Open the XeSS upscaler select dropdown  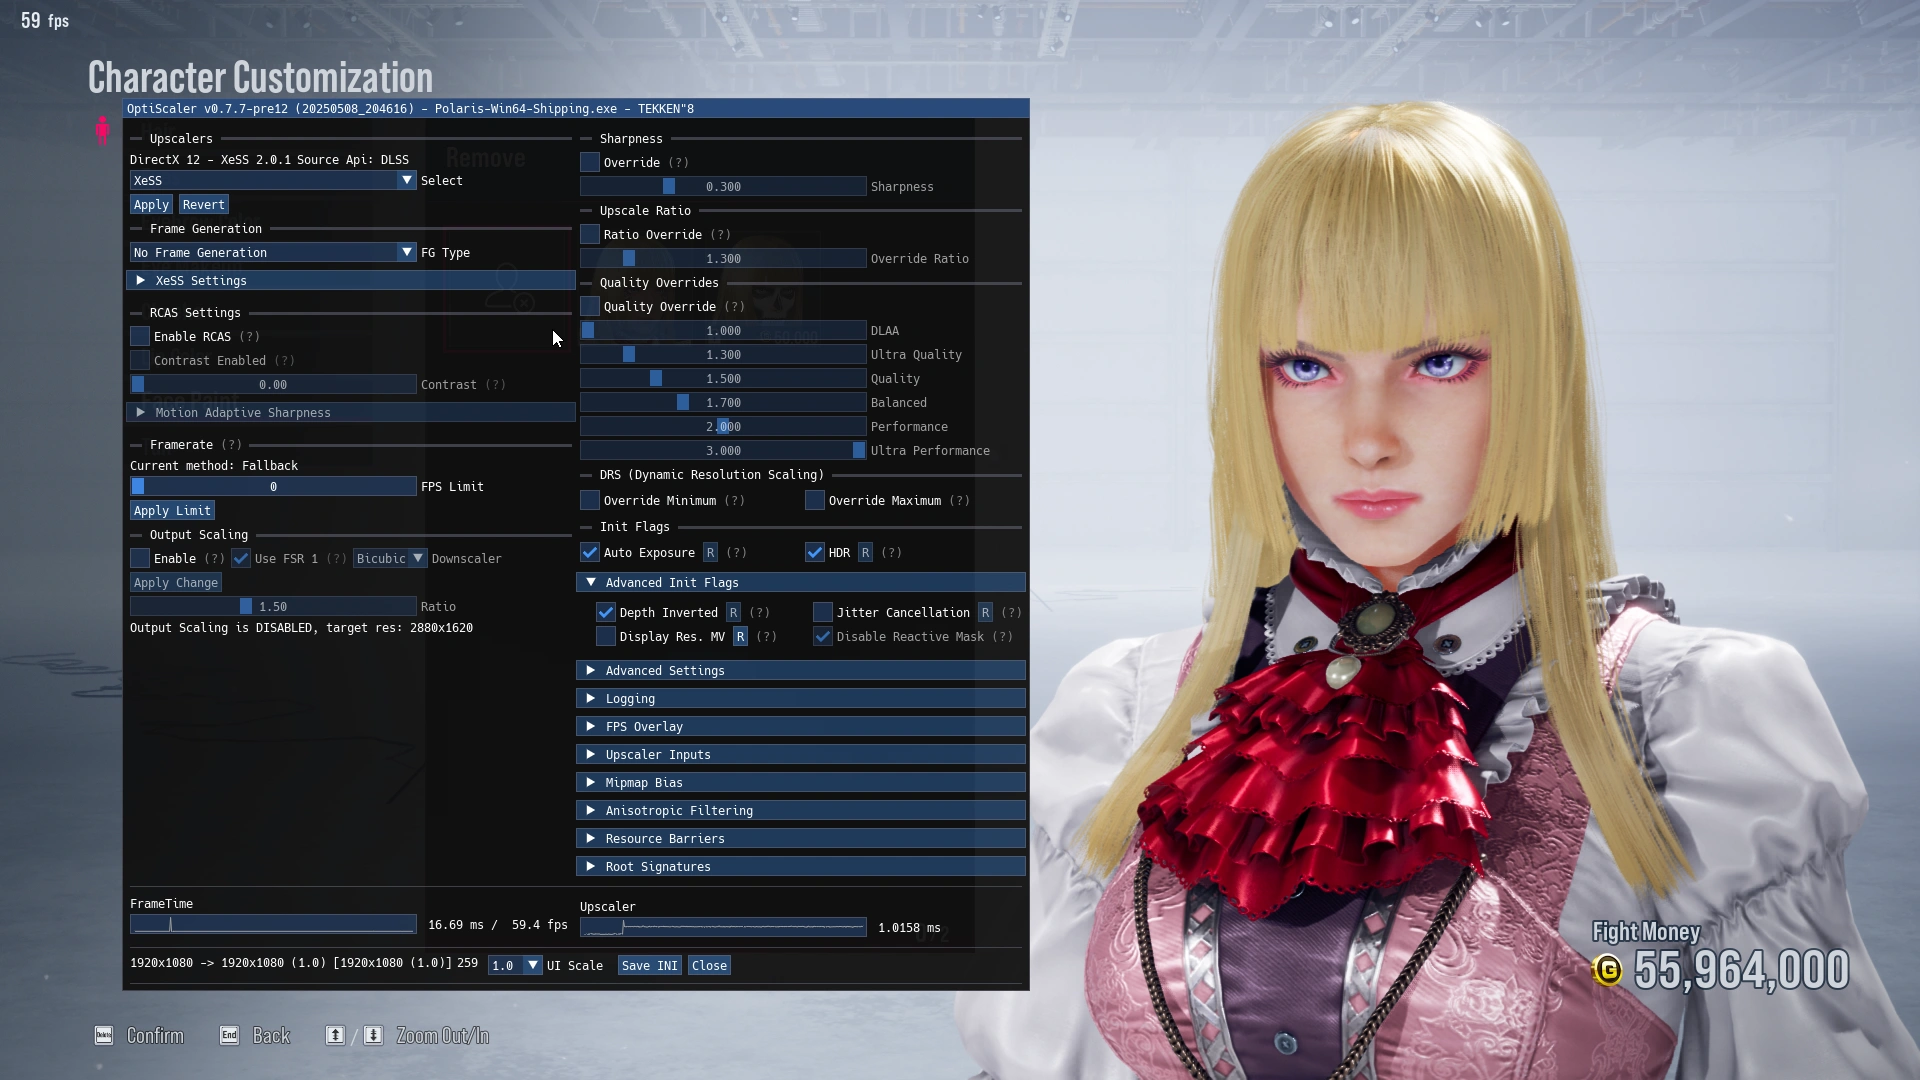pyautogui.click(x=273, y=180)
